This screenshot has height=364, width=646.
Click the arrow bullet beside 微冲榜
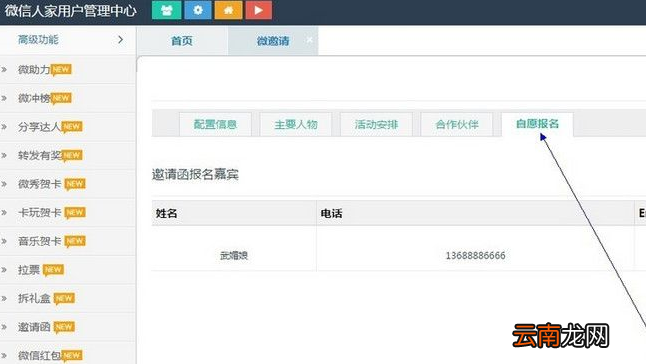(4, 98)
